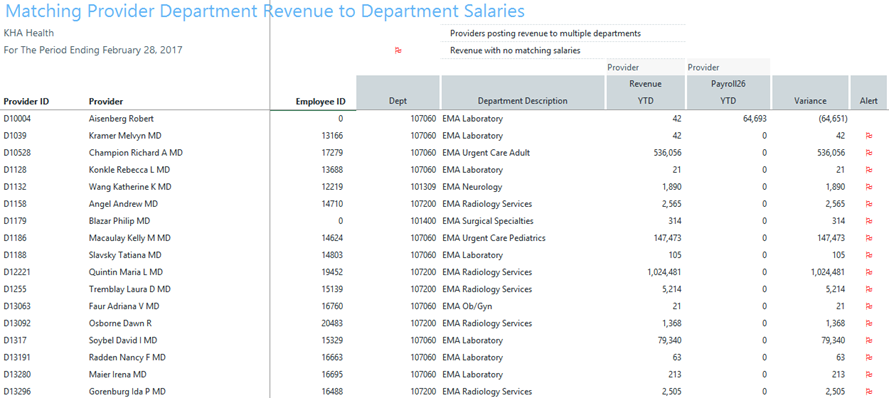The image size is (889, 398).
Task: Click alert flag for Soybel David I MD
Action: (868, 341)
